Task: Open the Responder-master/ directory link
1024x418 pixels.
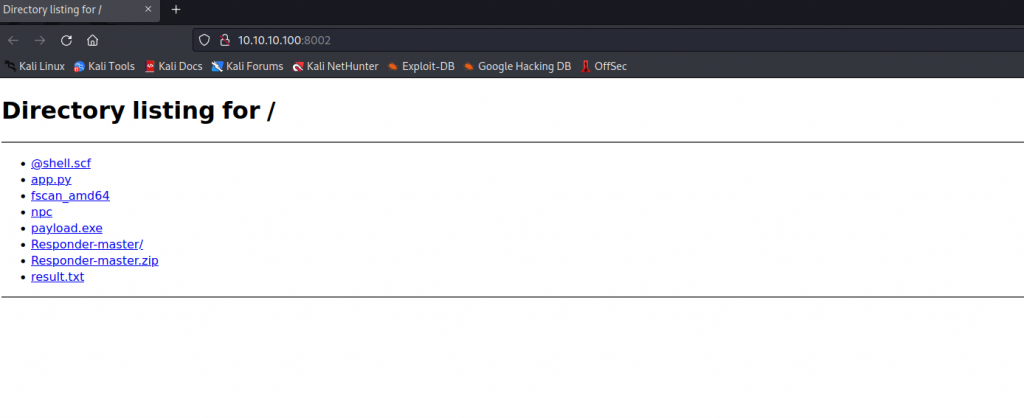Action: [80, 244]
